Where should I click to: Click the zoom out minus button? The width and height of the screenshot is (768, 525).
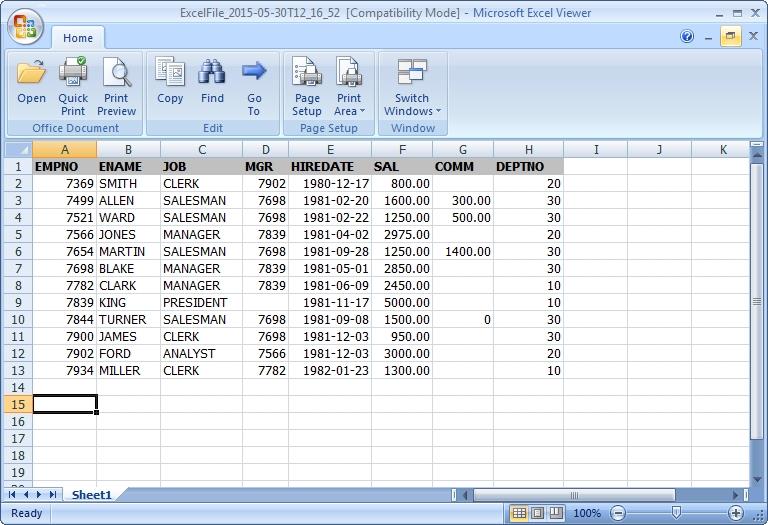[618, 513]
